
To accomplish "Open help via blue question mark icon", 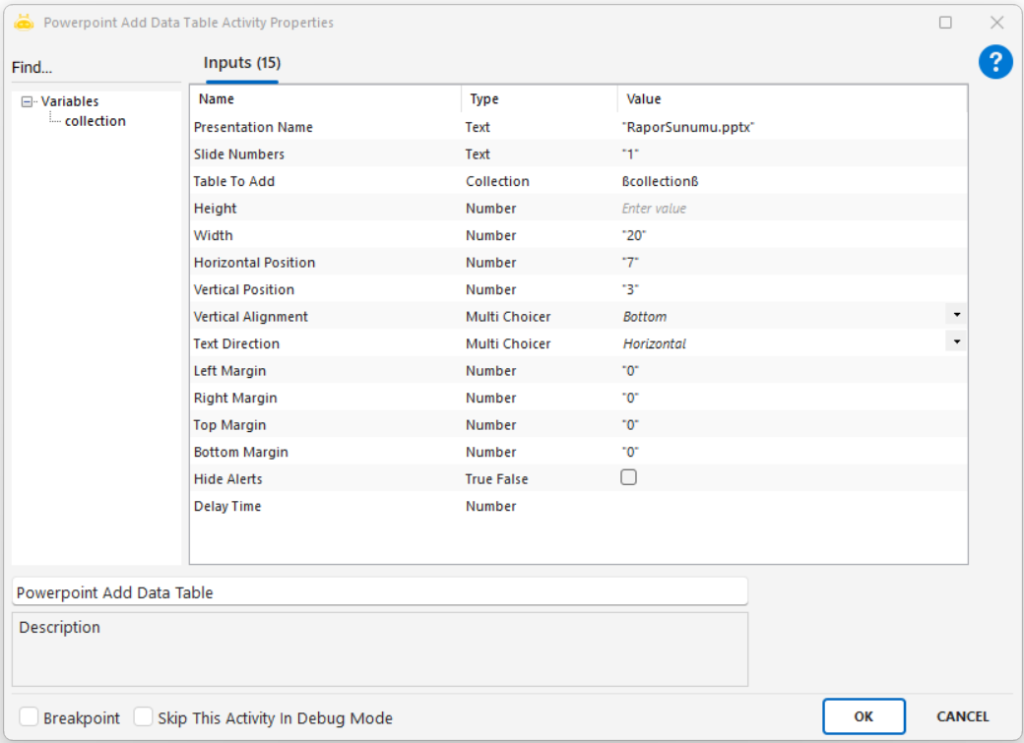I will pyautogui.click(x=995, y=63).
